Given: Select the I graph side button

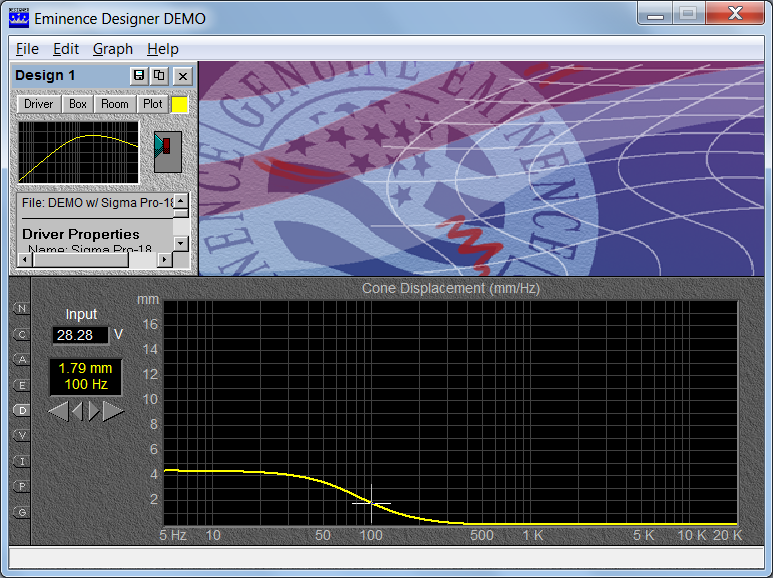Looking at the screenshot, I should tap(22, 461).
